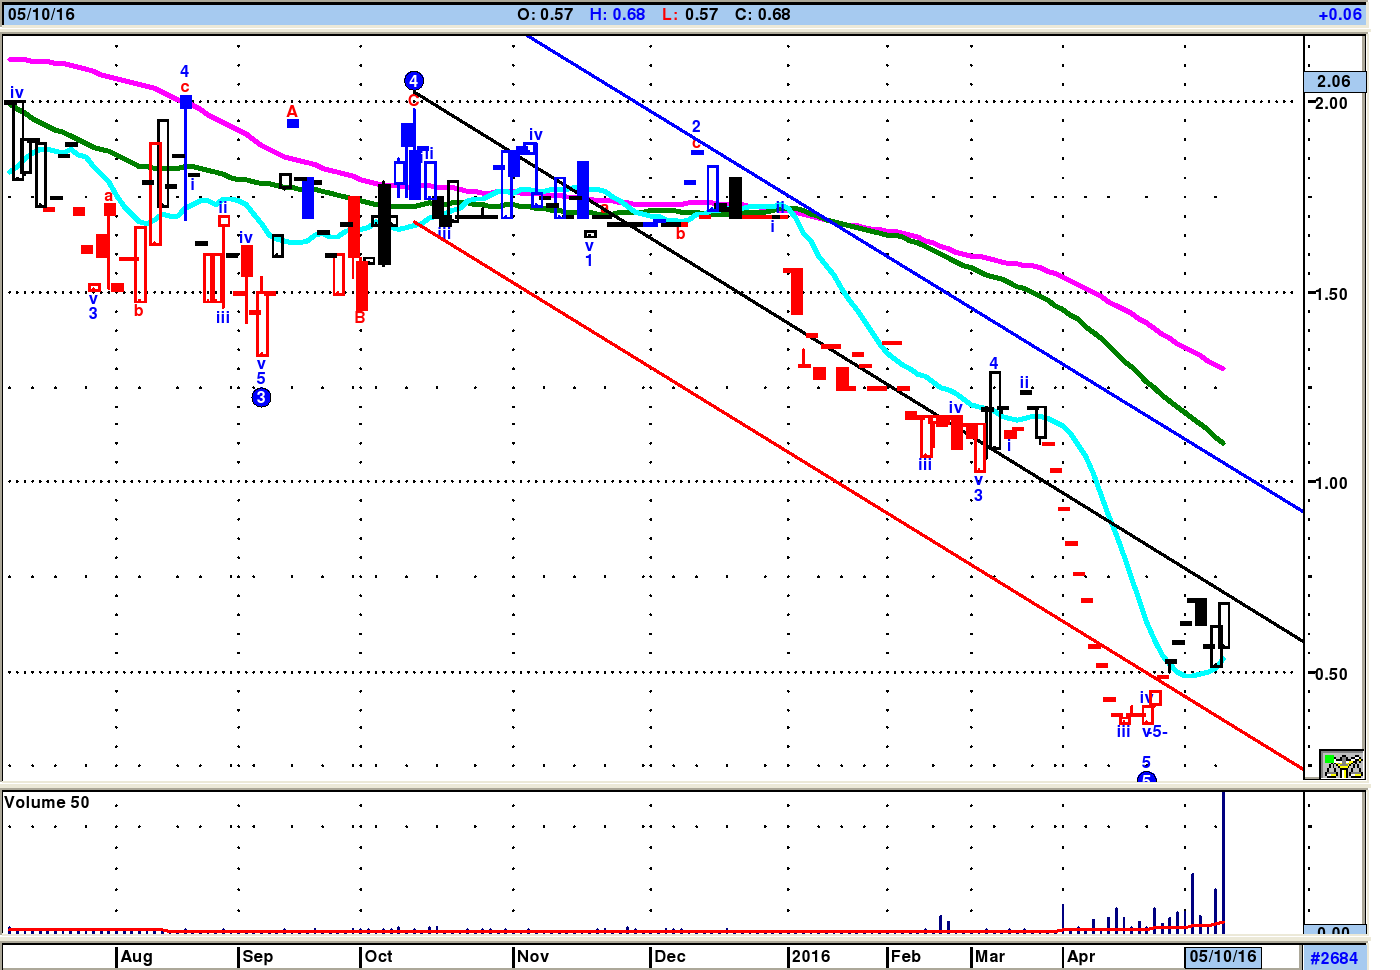Click the circled wave 5 marker at bottom
Viewport: 1400px width, 970px height.
point(1146,778)
